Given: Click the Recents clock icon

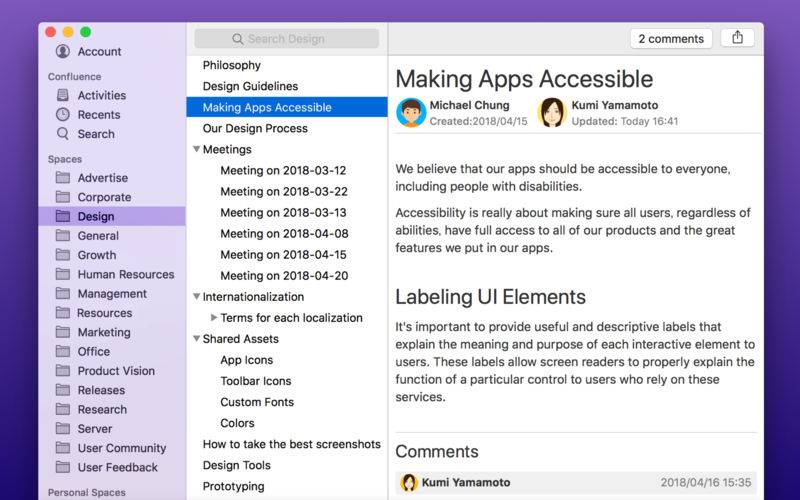Looking at the screenshot, I should coord(63,114).
